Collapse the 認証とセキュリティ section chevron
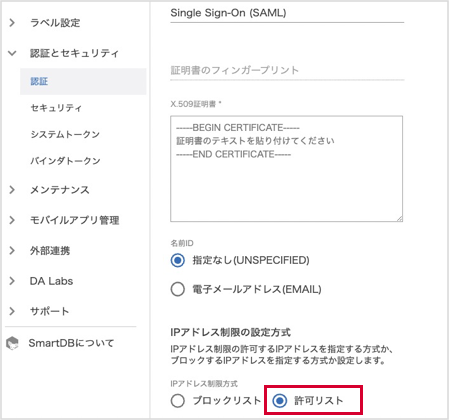The width and height of the screenshot is (449, 420). point(12,53)
